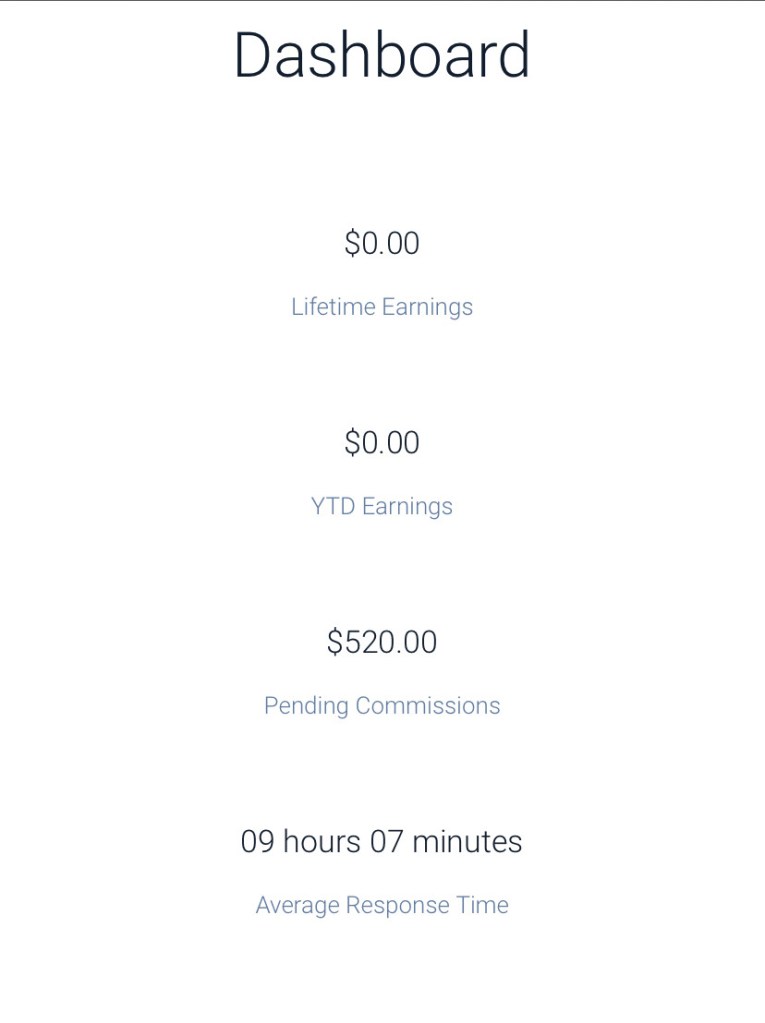The height and width of the screenshot is (1023, 765).
Task: Click the word "Time" in the bottom label
Action: pyautogui.click(x=483, y=905)
